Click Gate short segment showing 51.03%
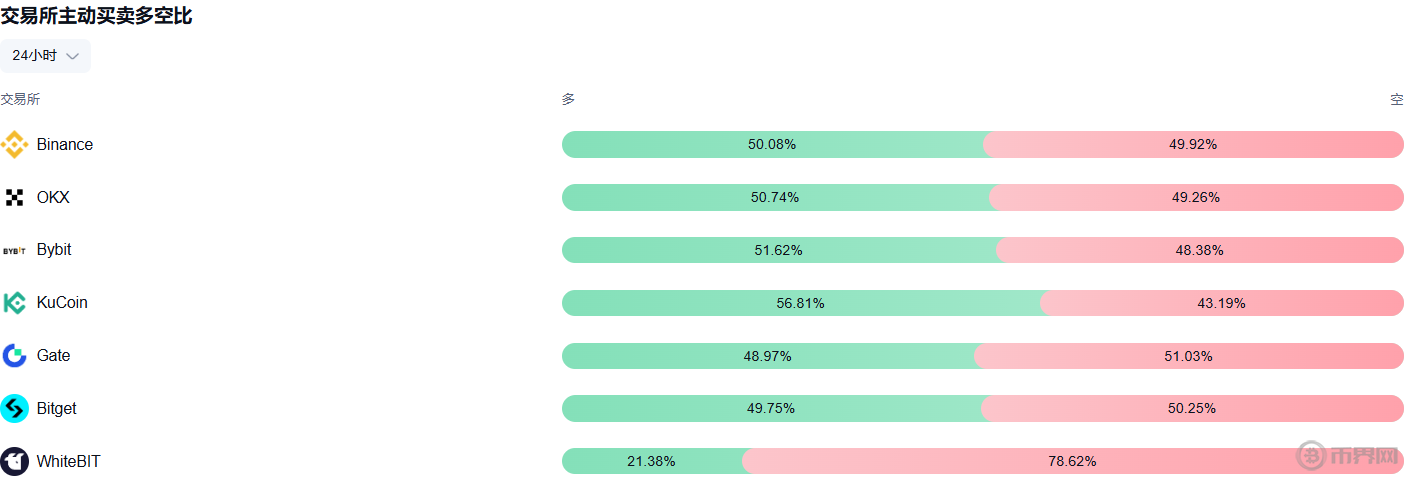 pyautogui.click(x=1188, y=356)
